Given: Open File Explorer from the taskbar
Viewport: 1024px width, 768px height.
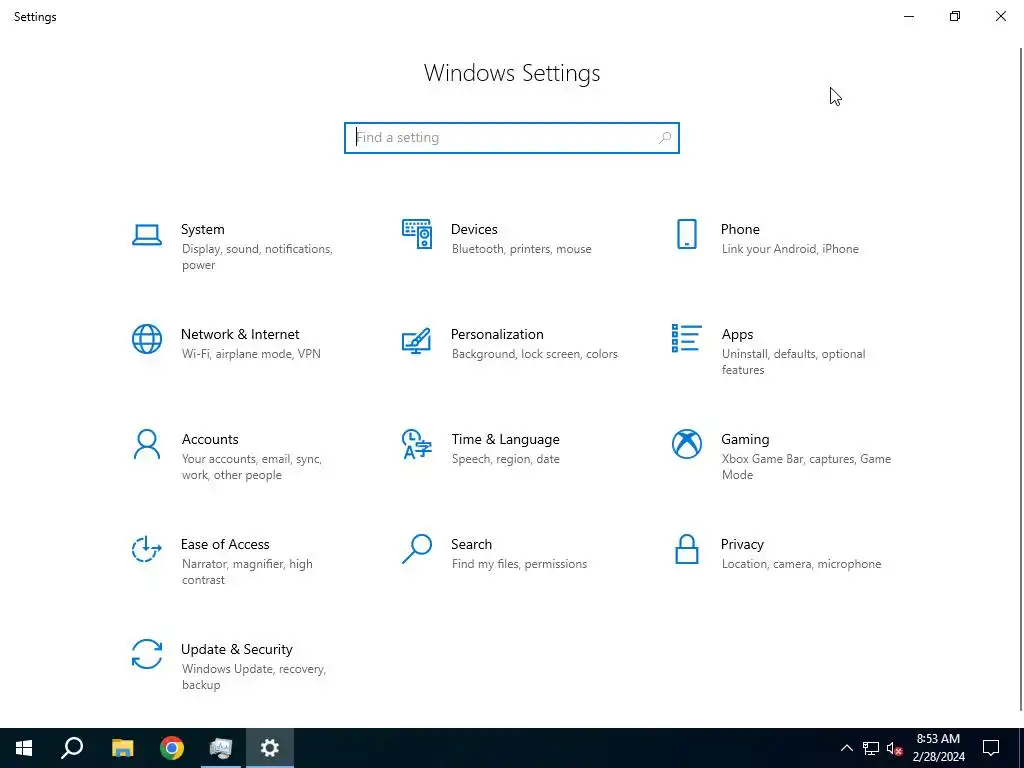Looking at the screenshot, I should (x=122, y=748).
